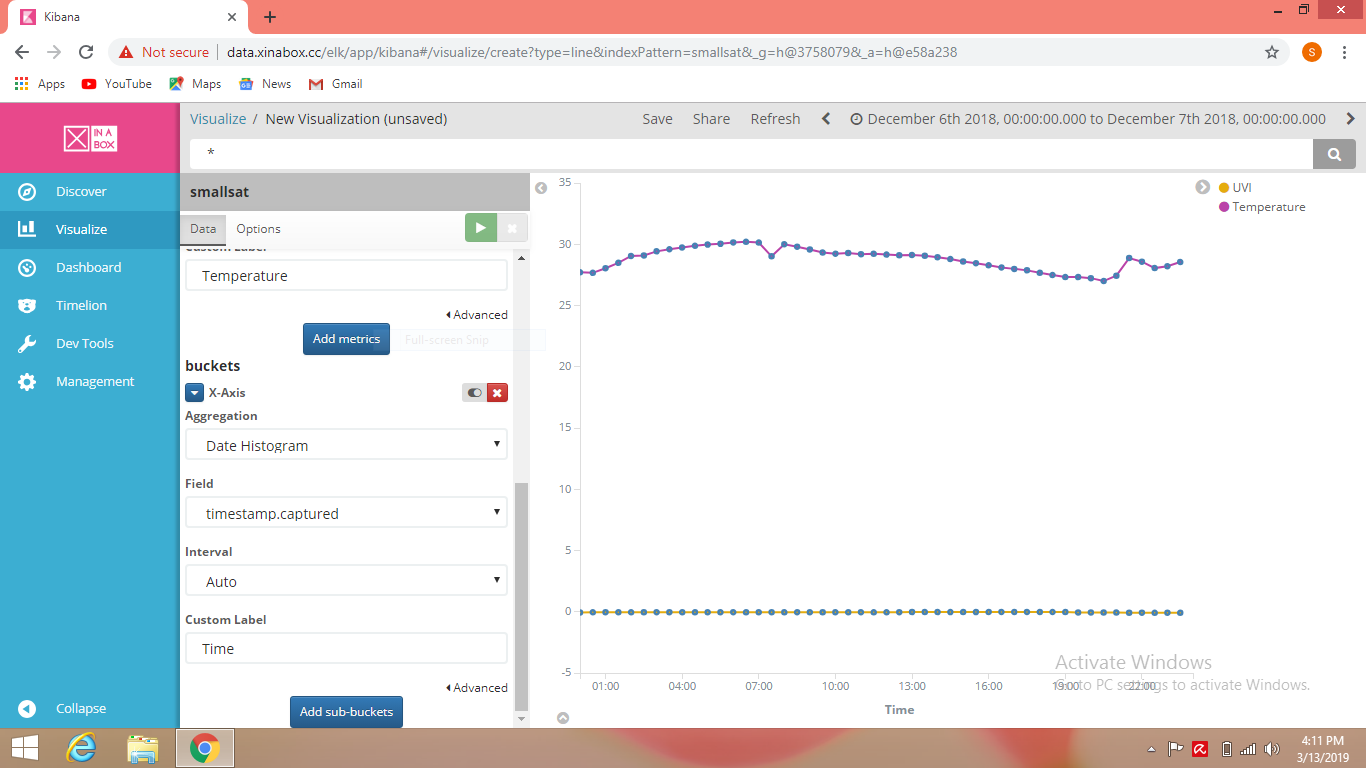Run the search with magnifier button
This screenshot has width=1366, height=768.
tap(1334, 154)
